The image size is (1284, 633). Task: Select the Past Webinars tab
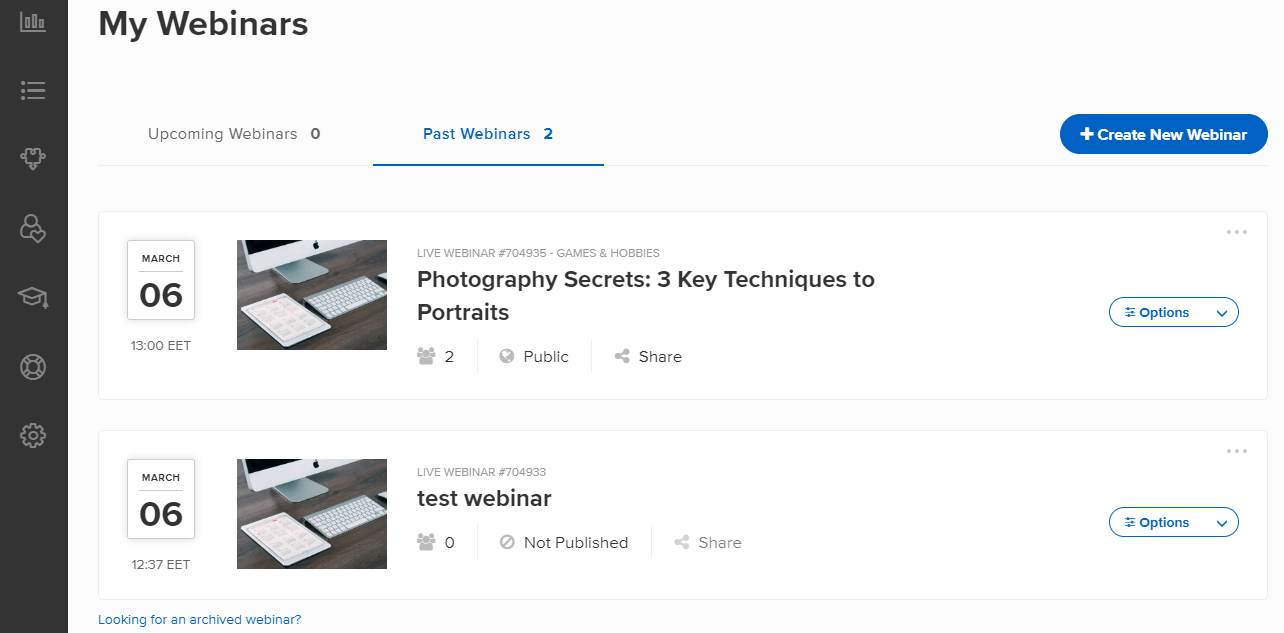click(x=487, y=134)
